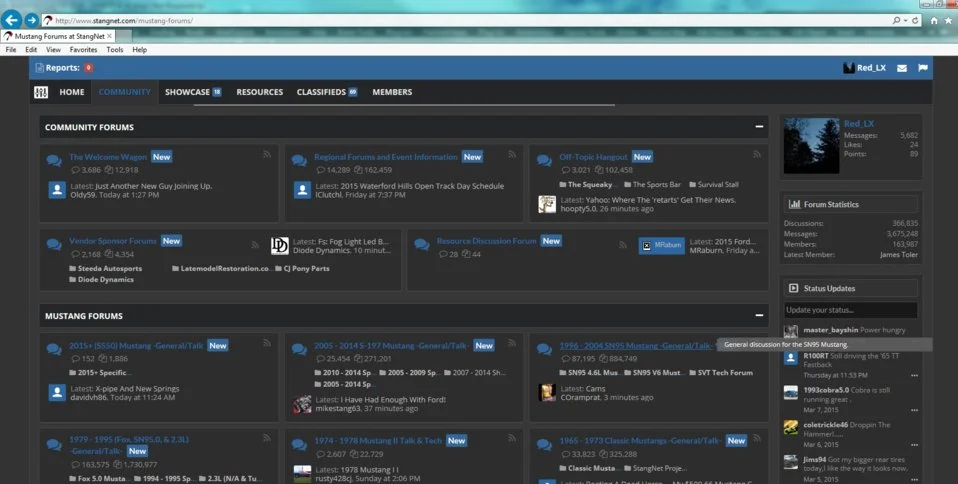This screenshot has width=958, height=484.
Task: Click browser home icon
Action: coord(934,20)
